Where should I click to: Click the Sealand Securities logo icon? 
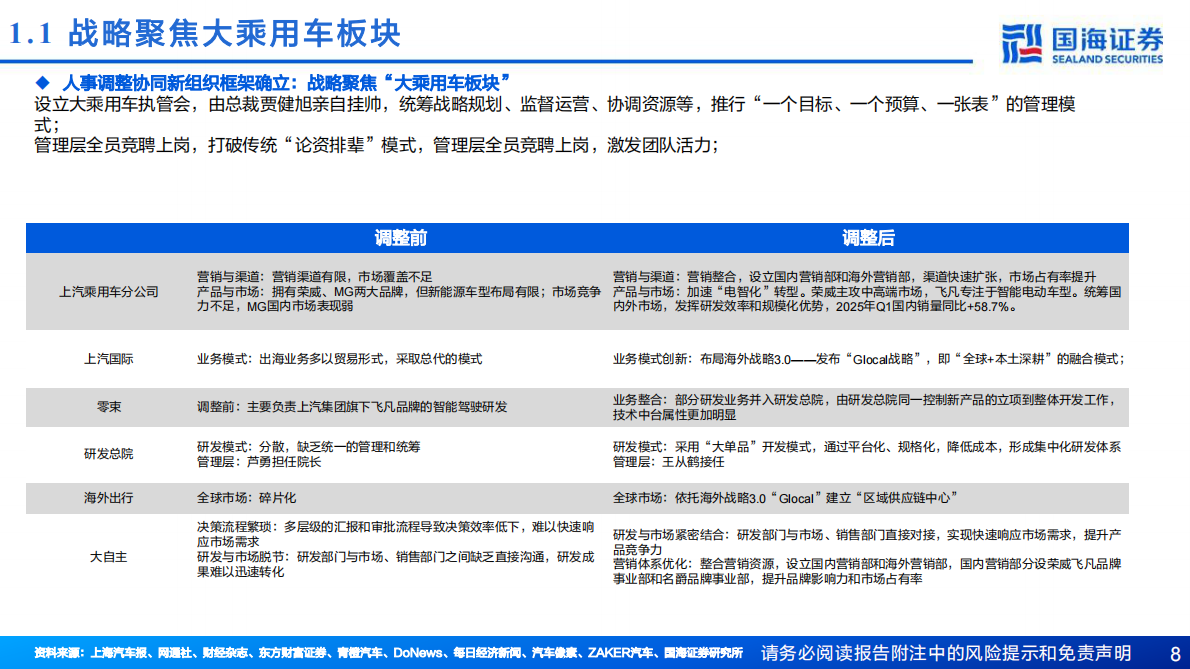click(1022, 38)
